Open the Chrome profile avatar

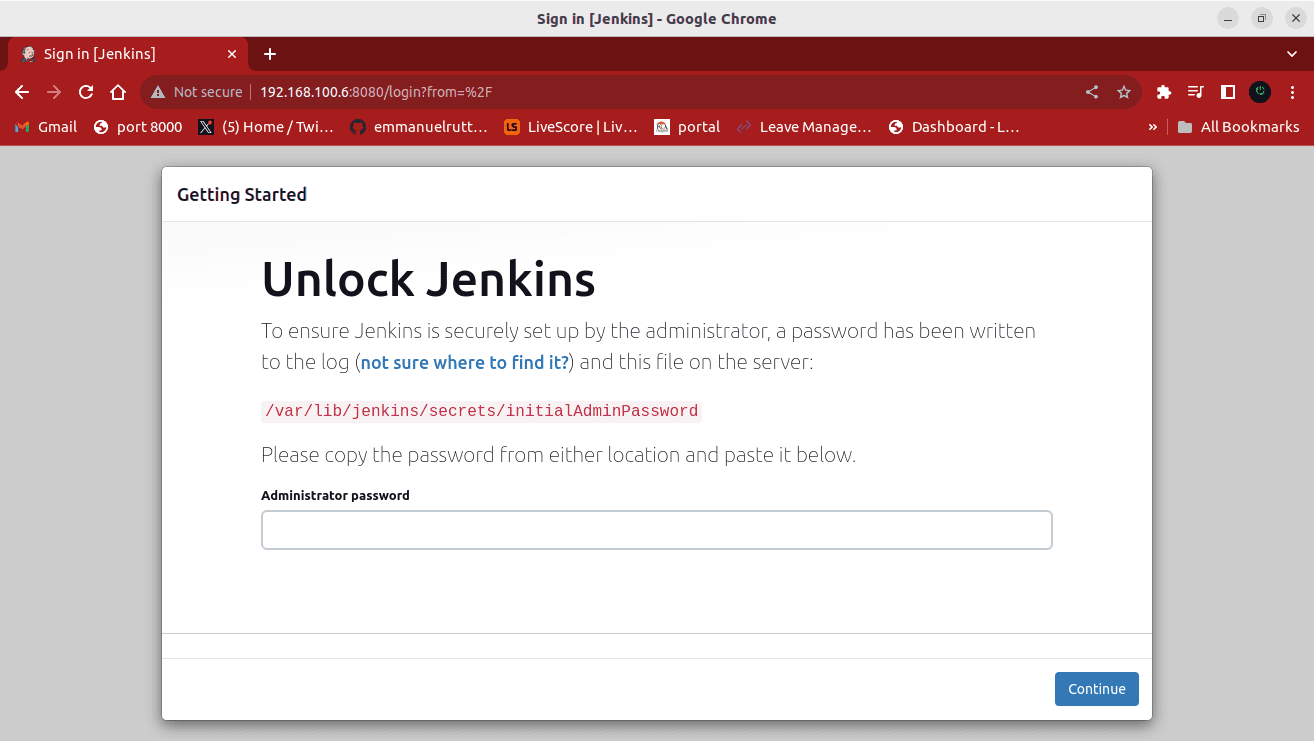click(1260, 92)
